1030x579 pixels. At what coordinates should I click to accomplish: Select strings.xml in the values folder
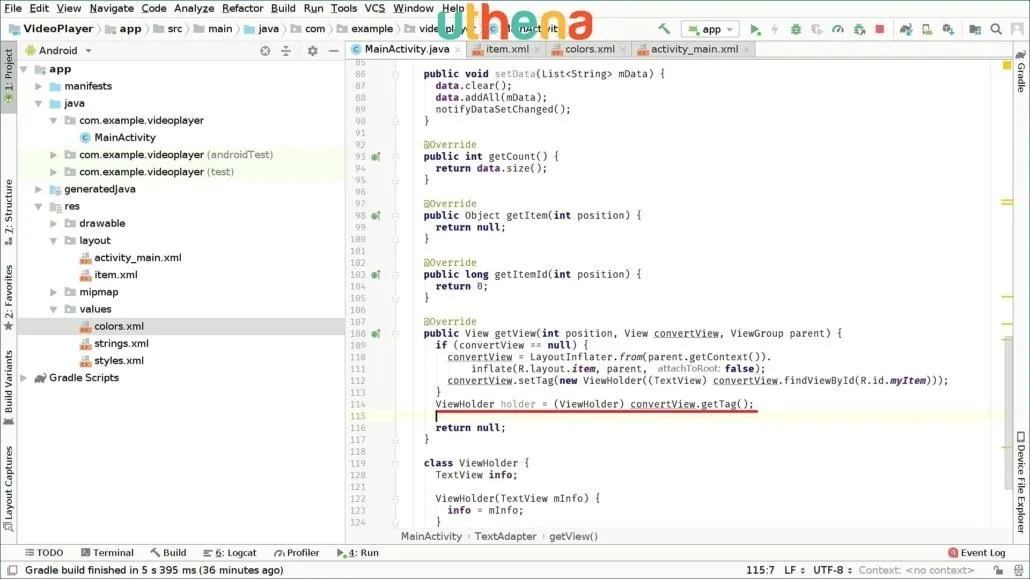[x=121, y=343]
